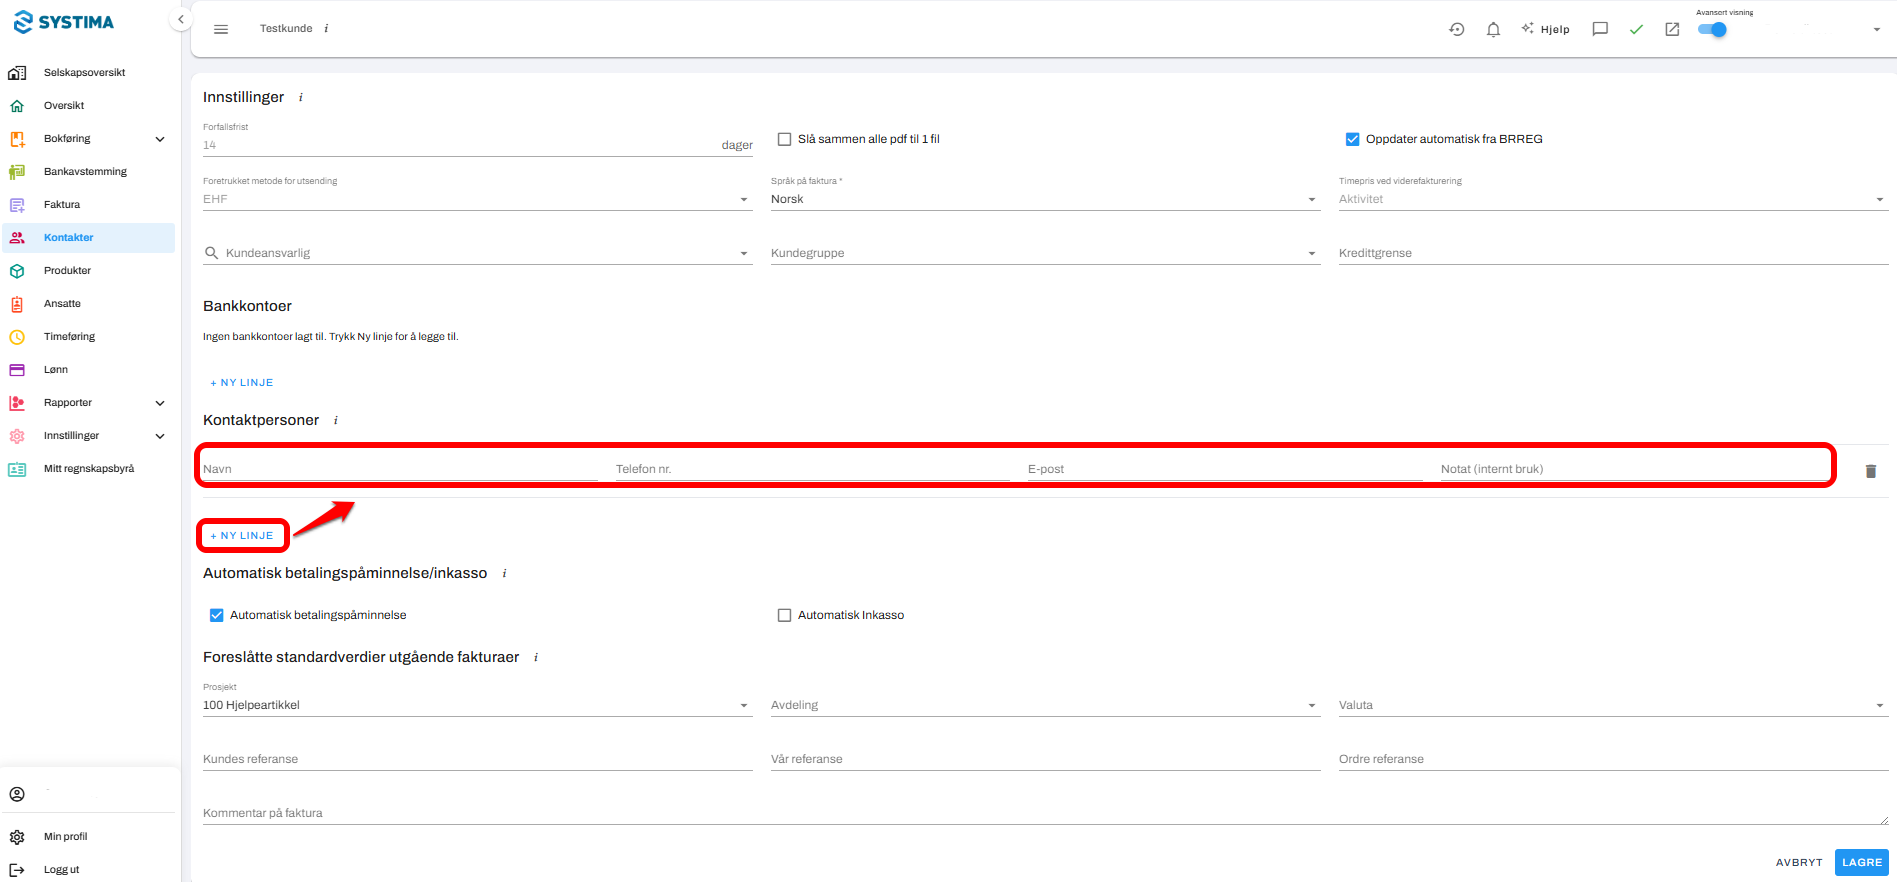This screenshot has height=882, width=1897.
Task: Open the notifications bell icon
Action: click(x=1493, y=29)
